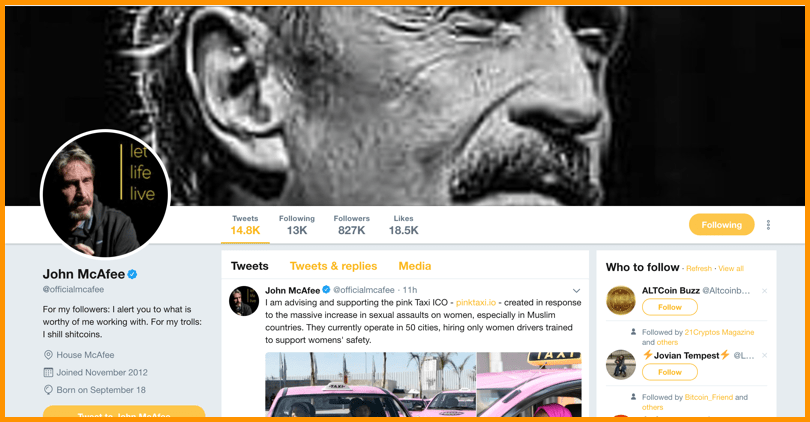The height and width of the screenshot is (422, 810).
Task: Switch to the Tweets & replies tab
Action: coord(333,266)
